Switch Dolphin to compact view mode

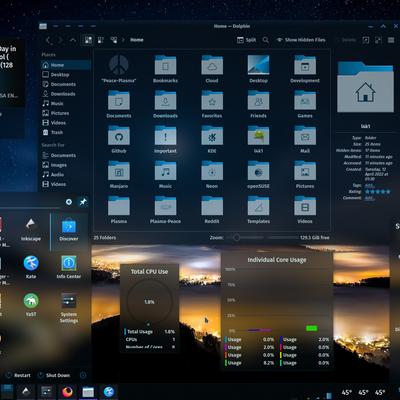(x=101, y=40)
